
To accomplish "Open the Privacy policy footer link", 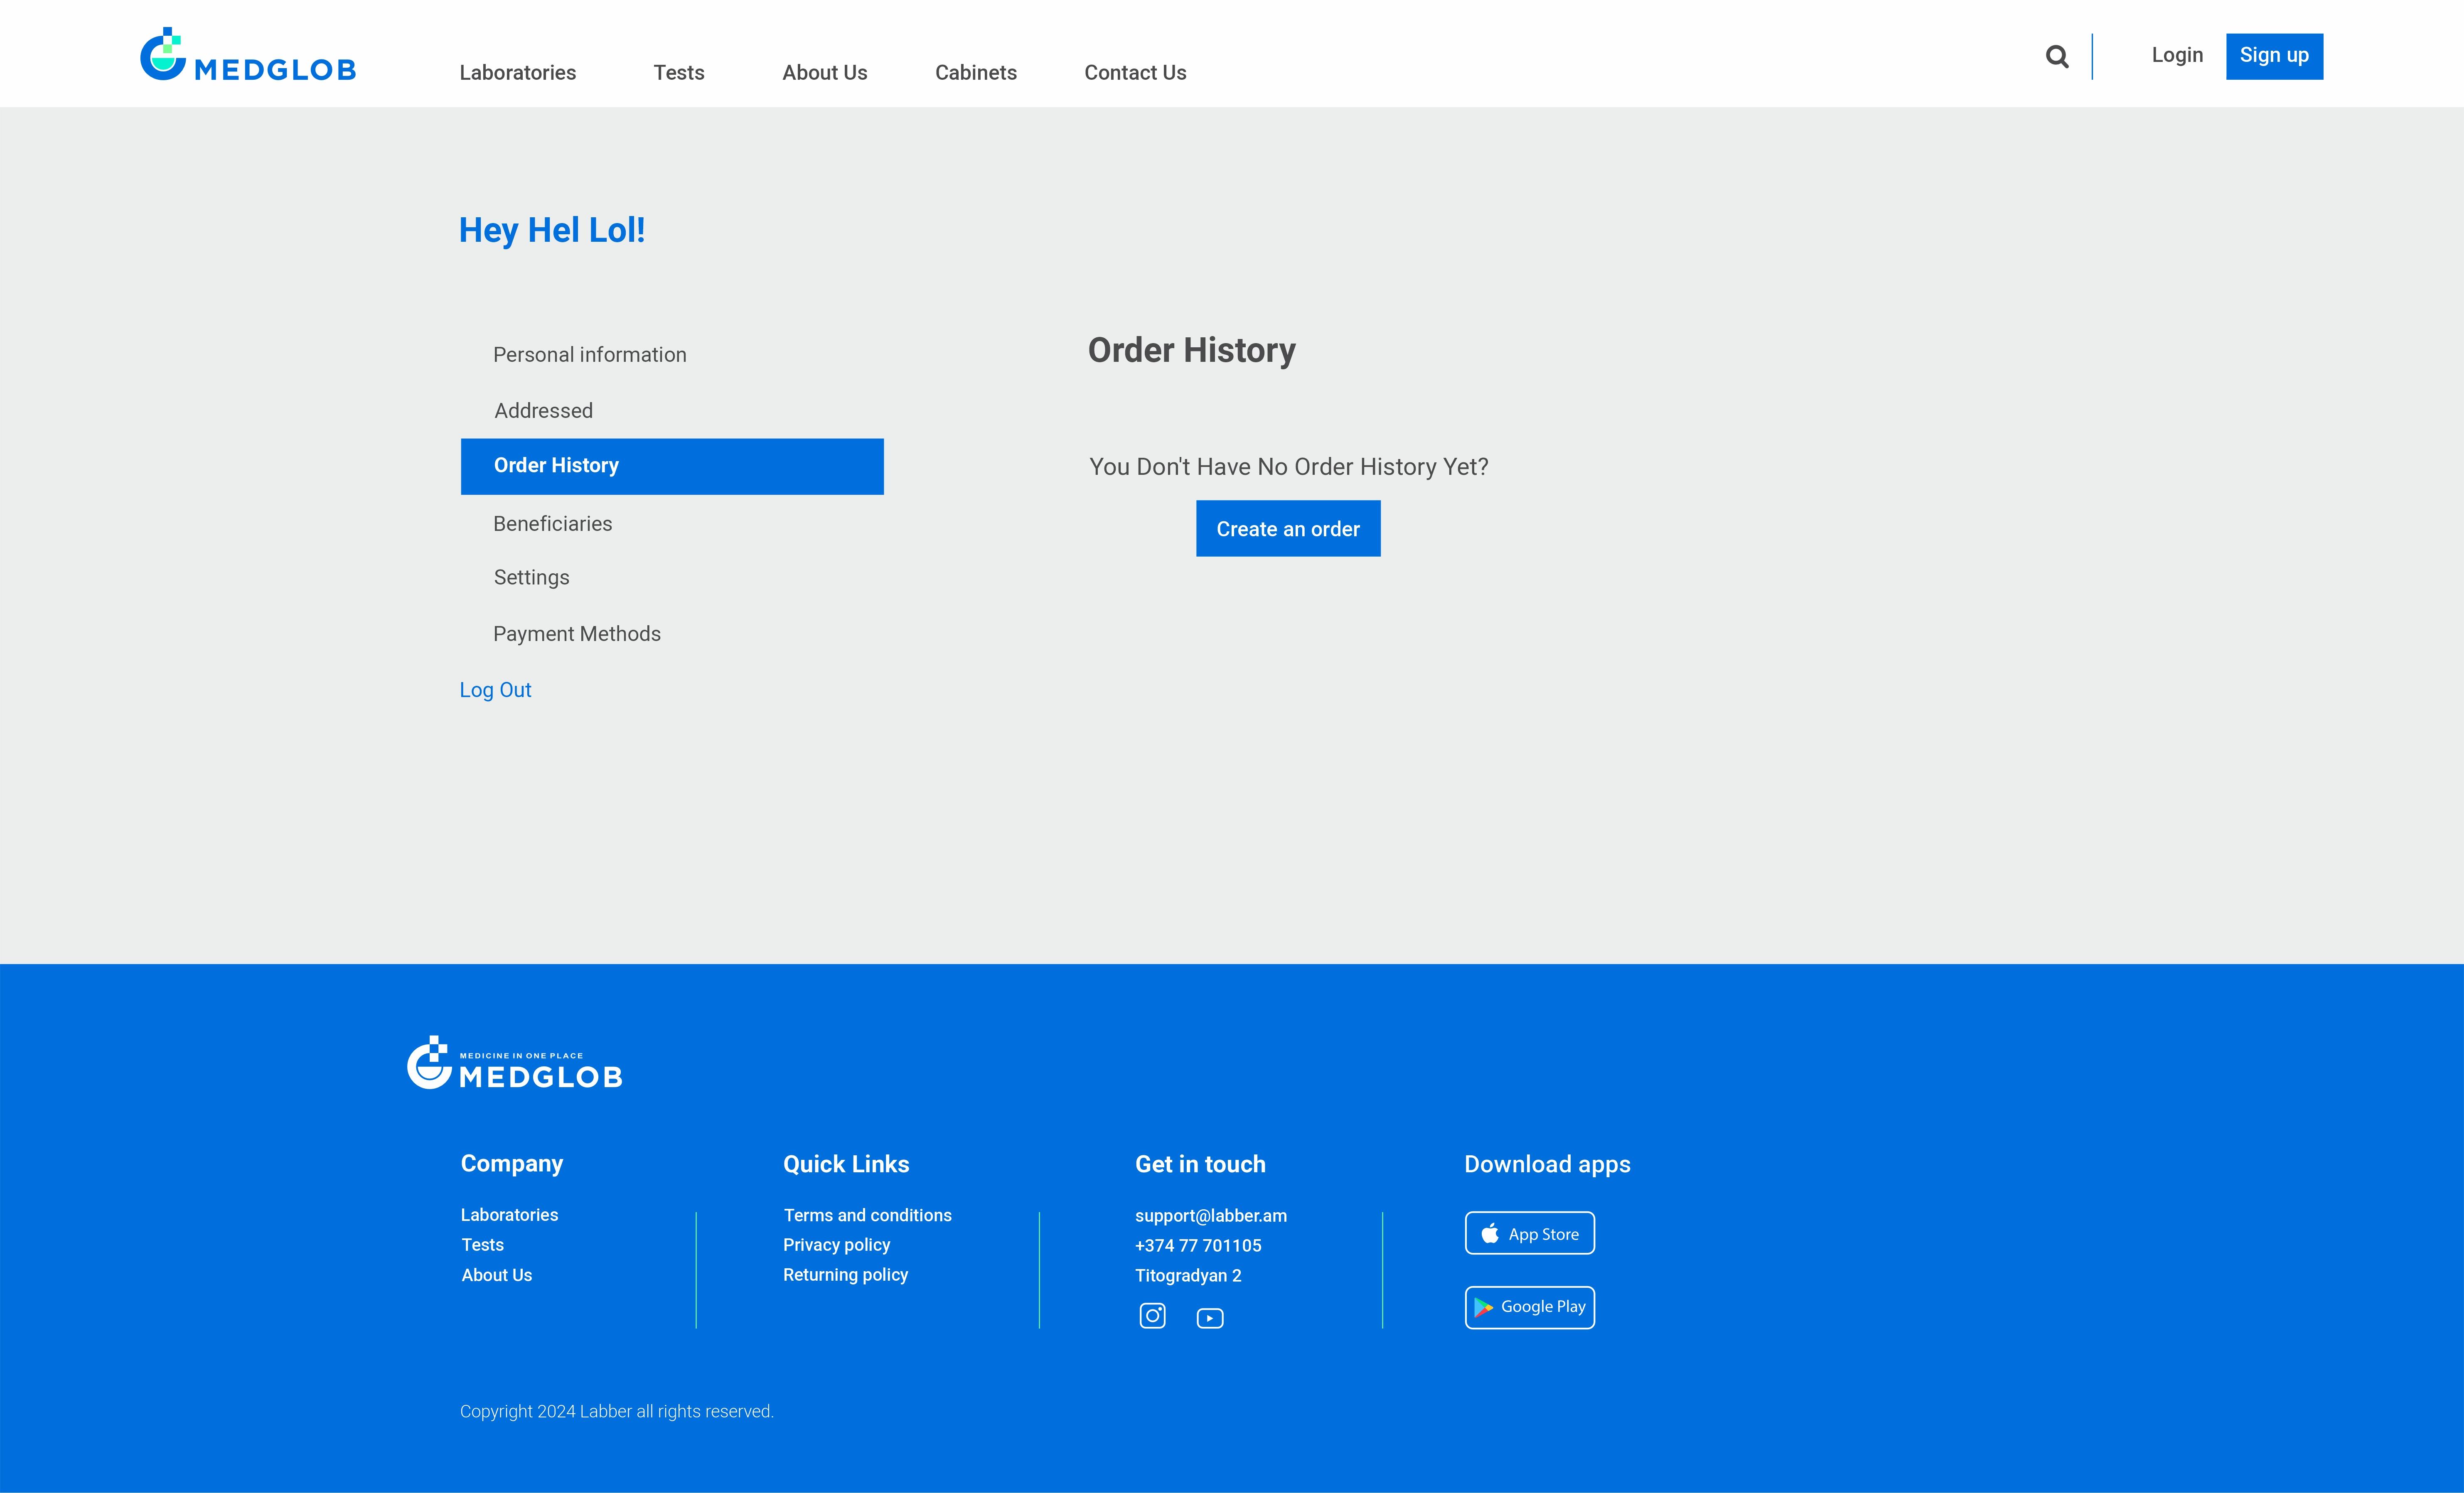I will click(x=836, y=1245).
